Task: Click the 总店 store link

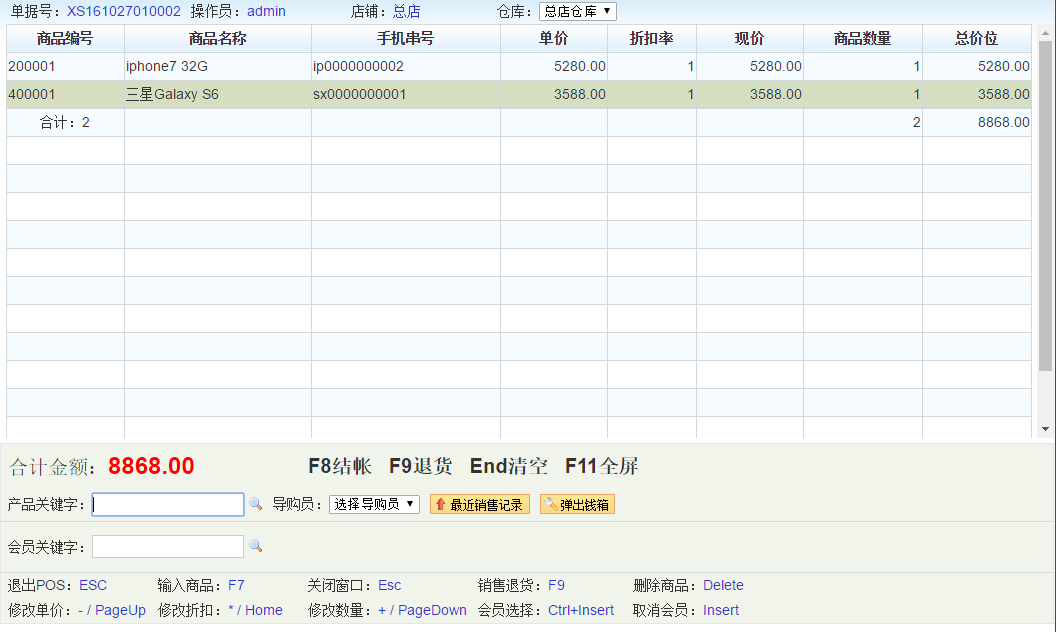Action: (x=406, y=12)
